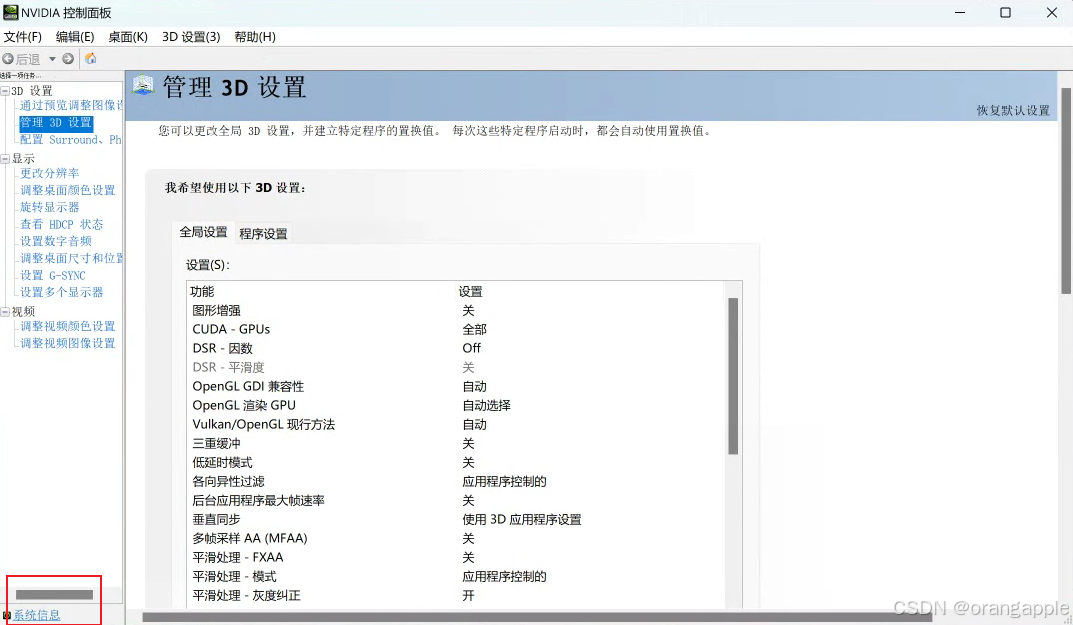
Task: Select the 后台应用程序最大帧速率 row
Action: [455, 500]
